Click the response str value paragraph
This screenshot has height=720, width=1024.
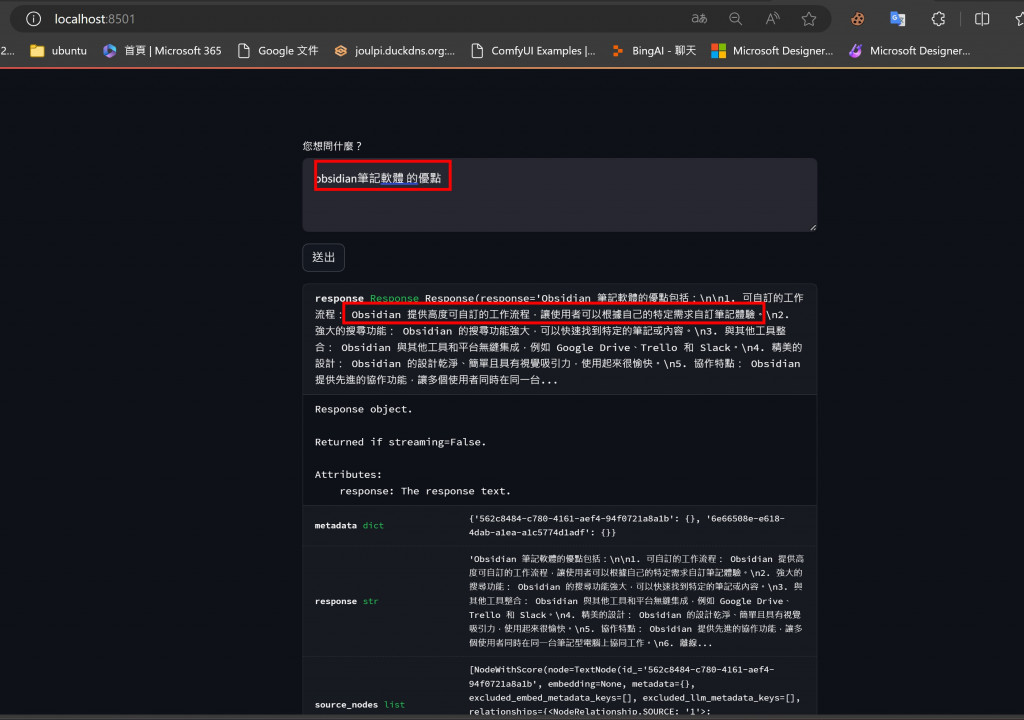(x=636, y=601)
